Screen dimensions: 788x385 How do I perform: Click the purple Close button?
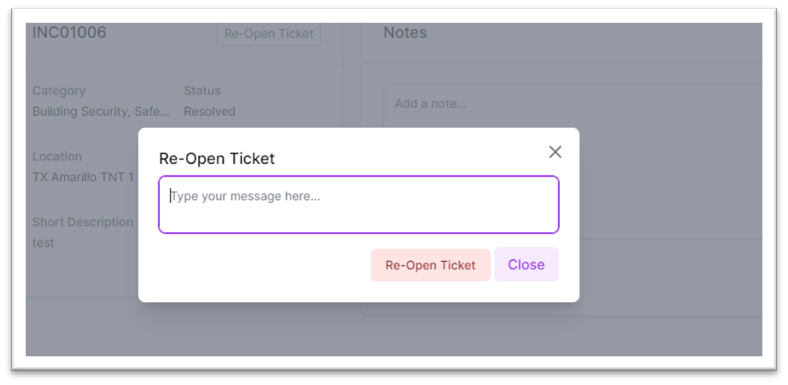click(526, 264)
